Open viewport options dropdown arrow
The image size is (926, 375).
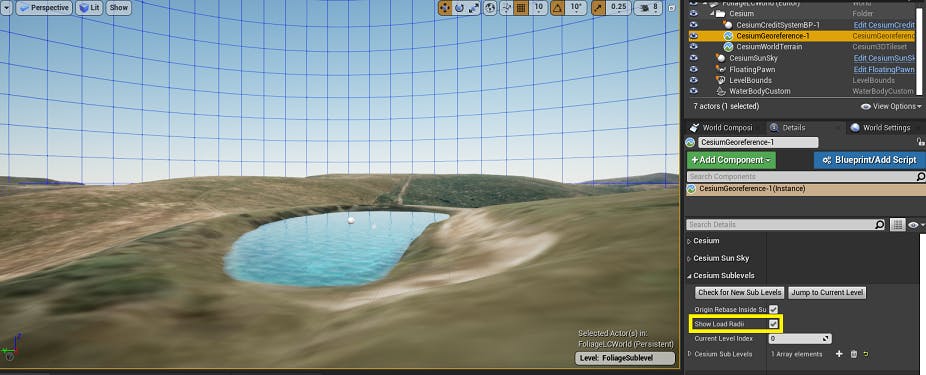coord(5,8)
